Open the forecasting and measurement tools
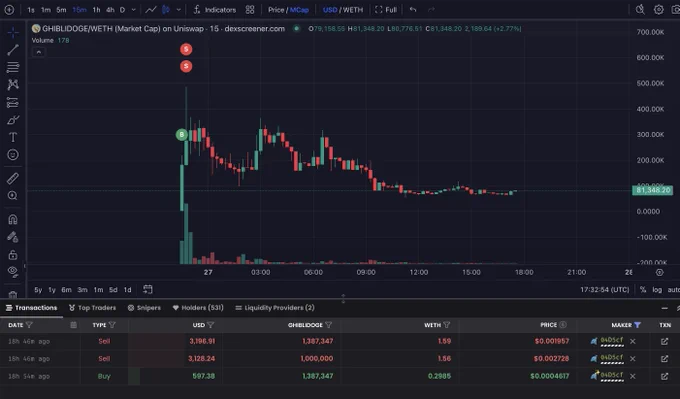This screenshot has width=680, height=399. click(x=13, y=102)
